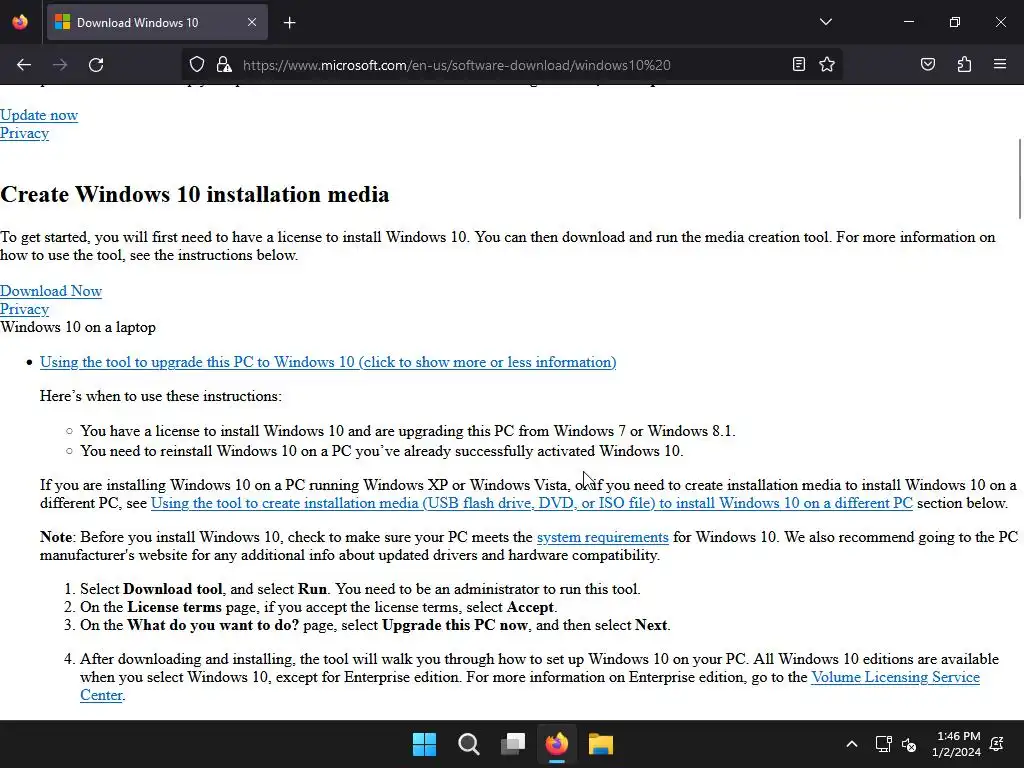Reload the current page

pos(96,65)
